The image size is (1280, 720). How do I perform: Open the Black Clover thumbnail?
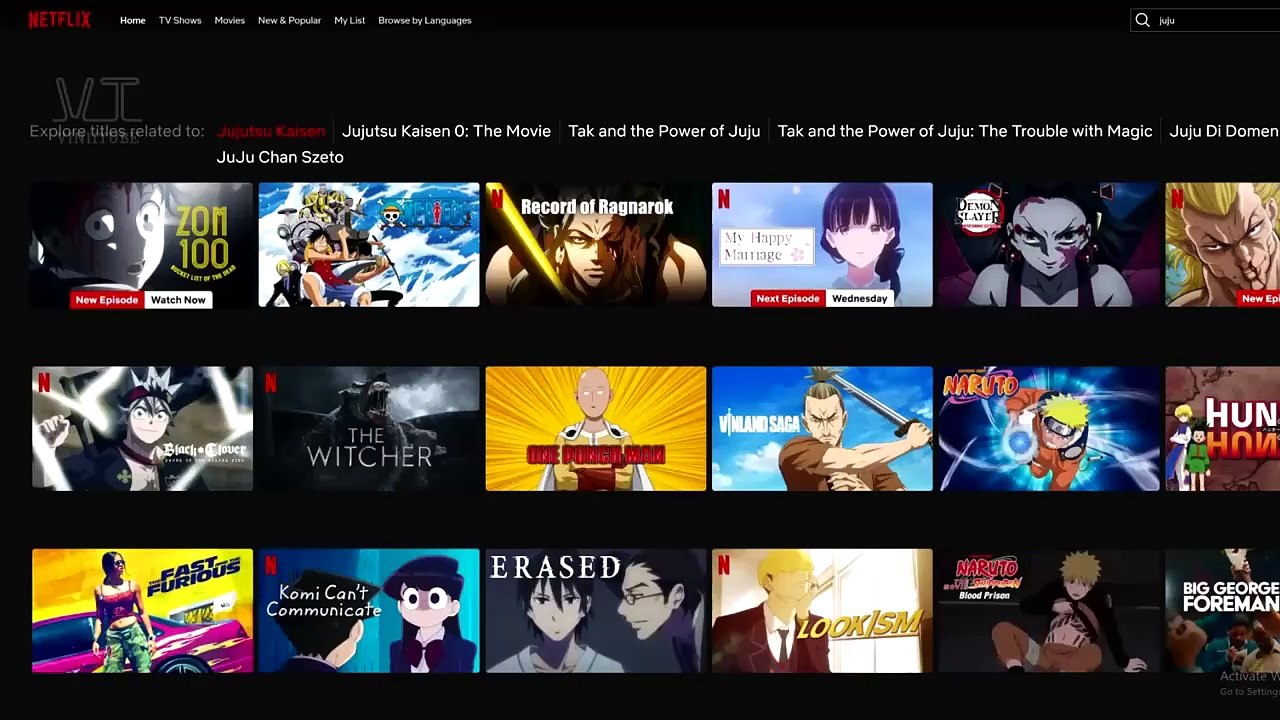tap(142, 429)
